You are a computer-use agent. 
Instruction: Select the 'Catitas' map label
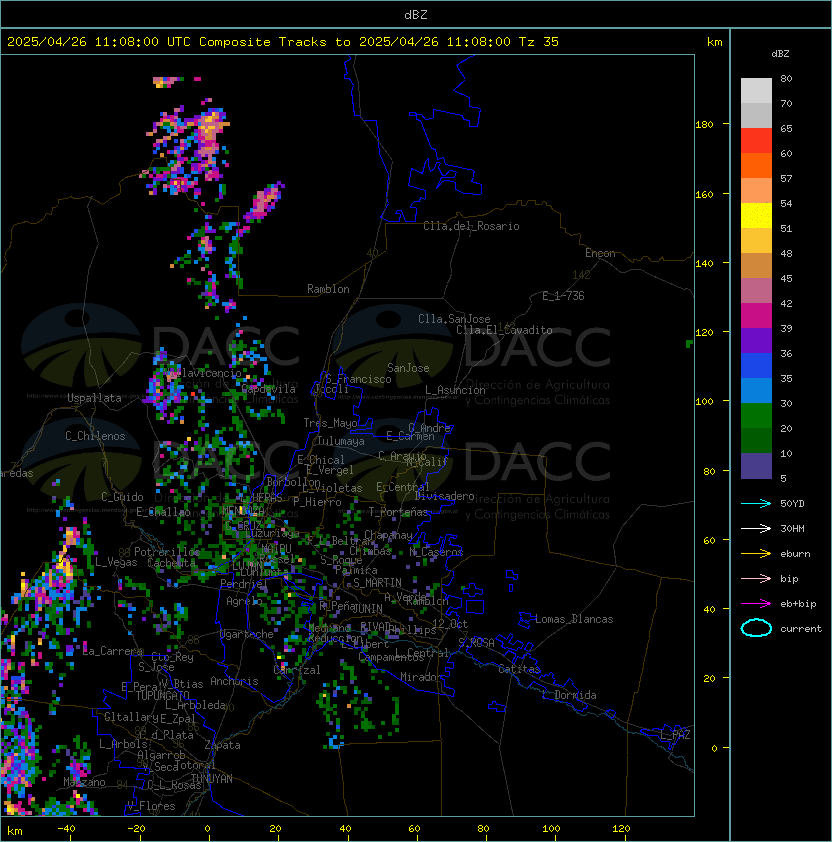(x=519, y=669)
